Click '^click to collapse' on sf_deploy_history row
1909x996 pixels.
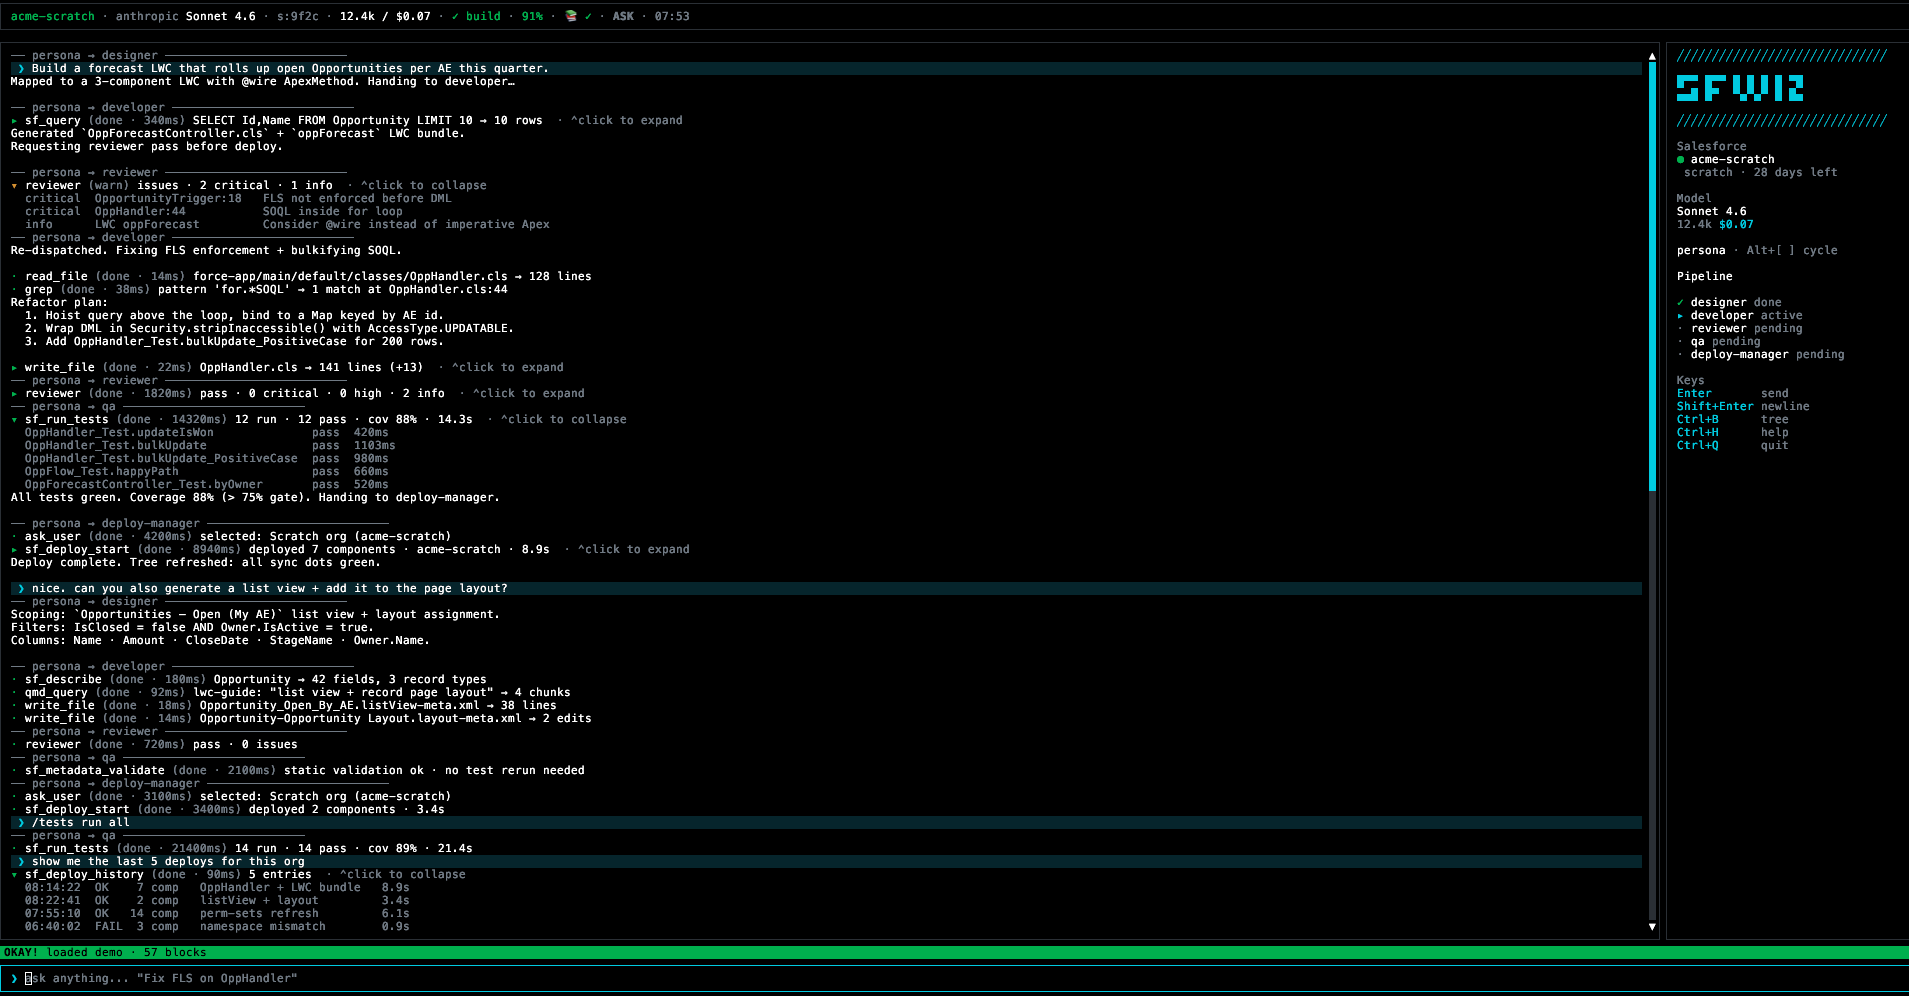click(x=403, y=874)
